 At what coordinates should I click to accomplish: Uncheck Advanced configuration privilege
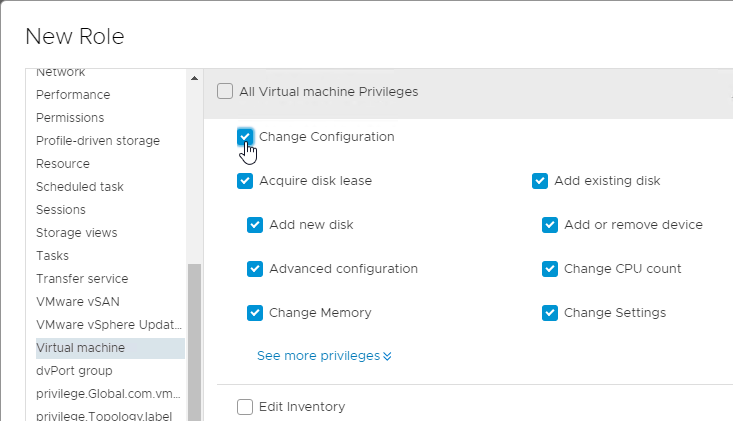coord(255,269)
